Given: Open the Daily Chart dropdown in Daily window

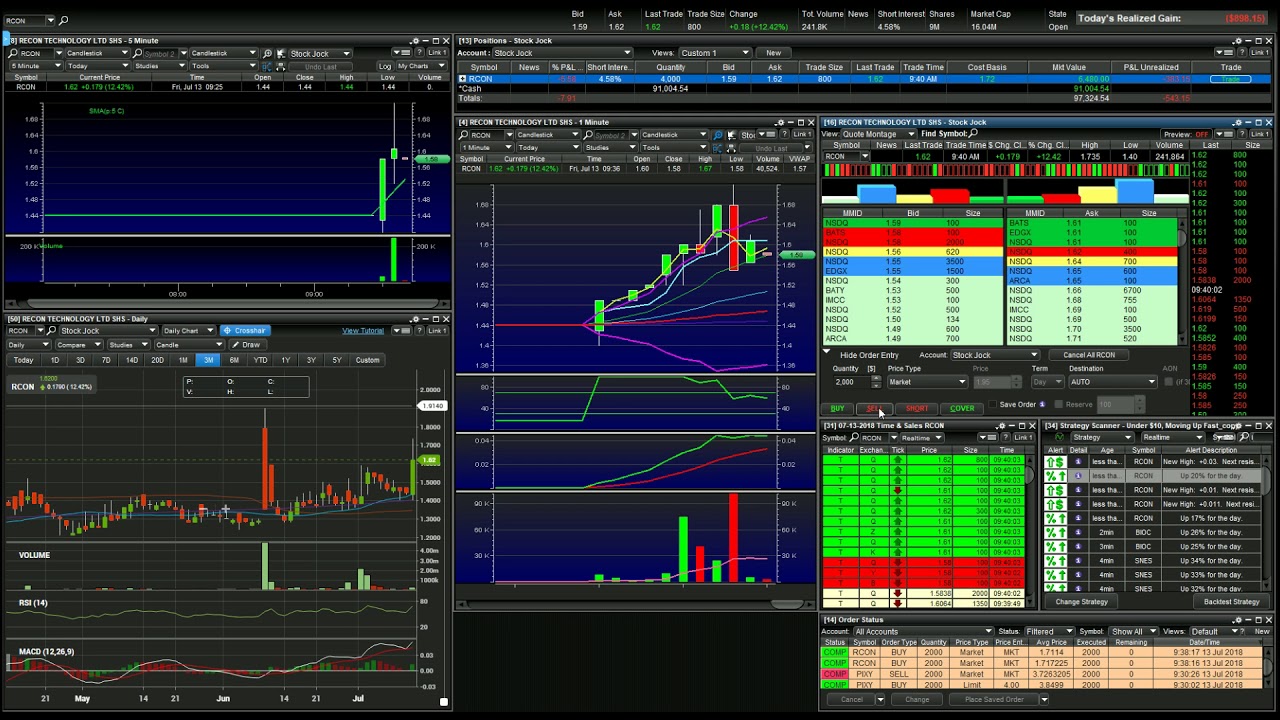Looking at the screenshot, I should 187,331.
